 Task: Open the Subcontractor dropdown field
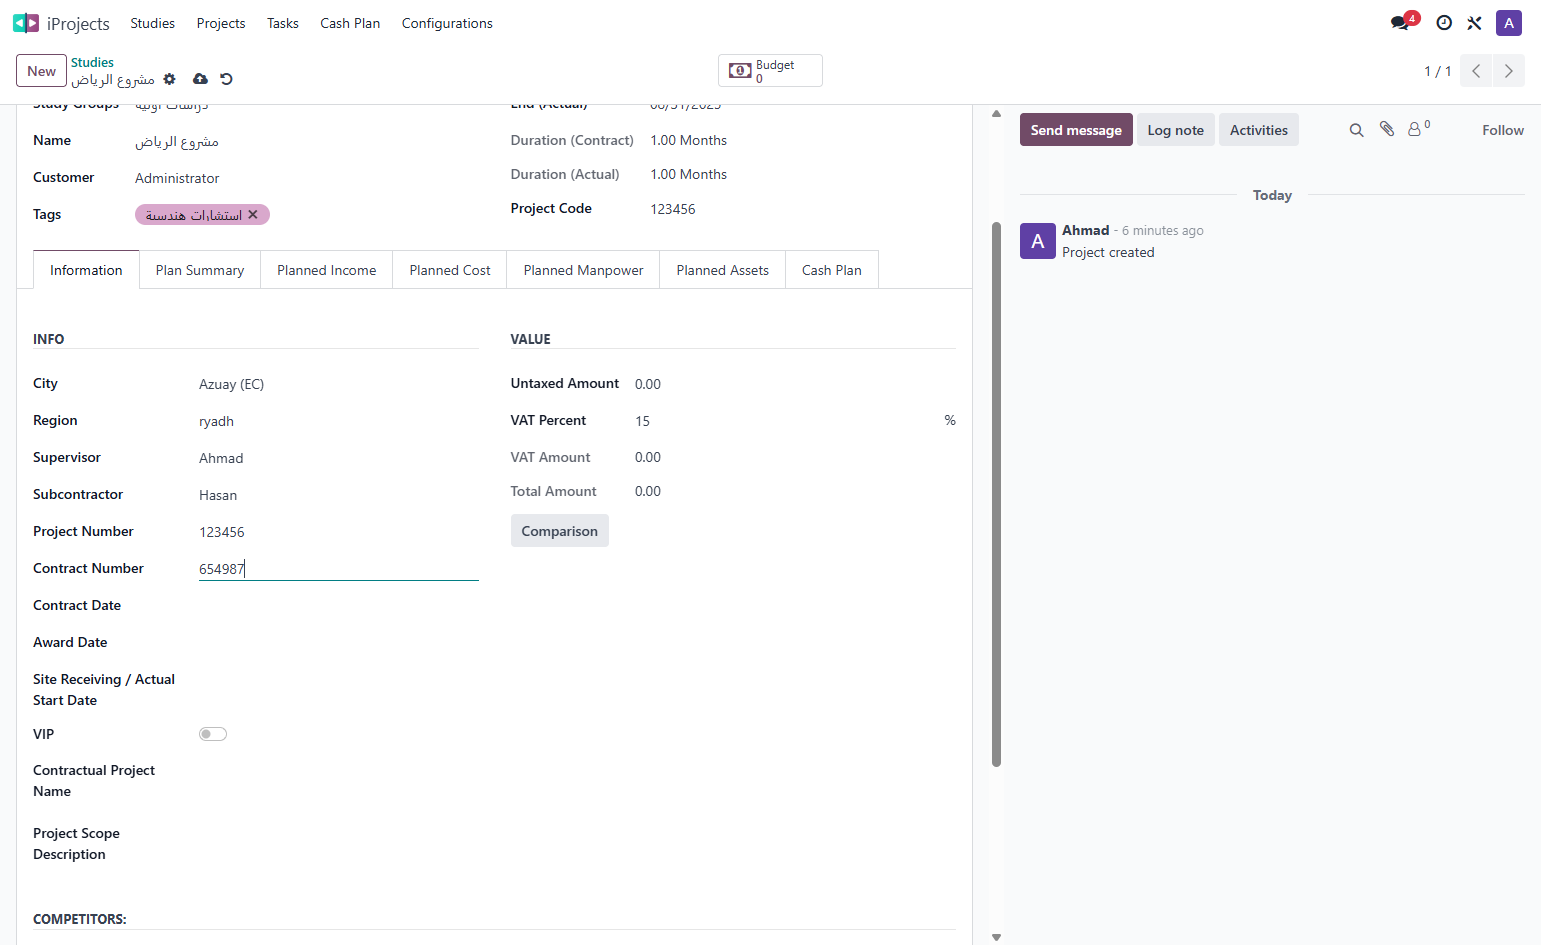point(339,495)
